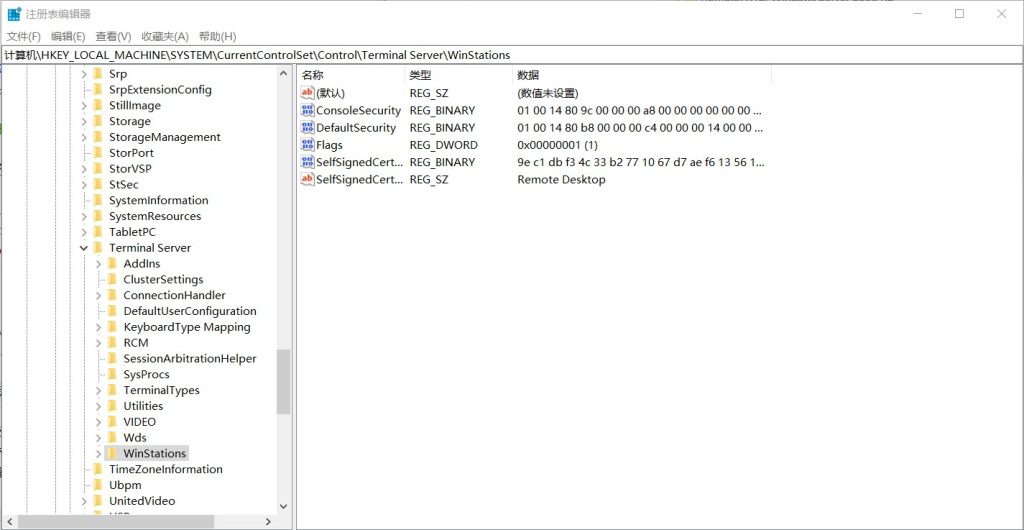The image size is (1024, 530).
Task: Maximize the Registry Editor window
Action: click(x=959, y=14)
